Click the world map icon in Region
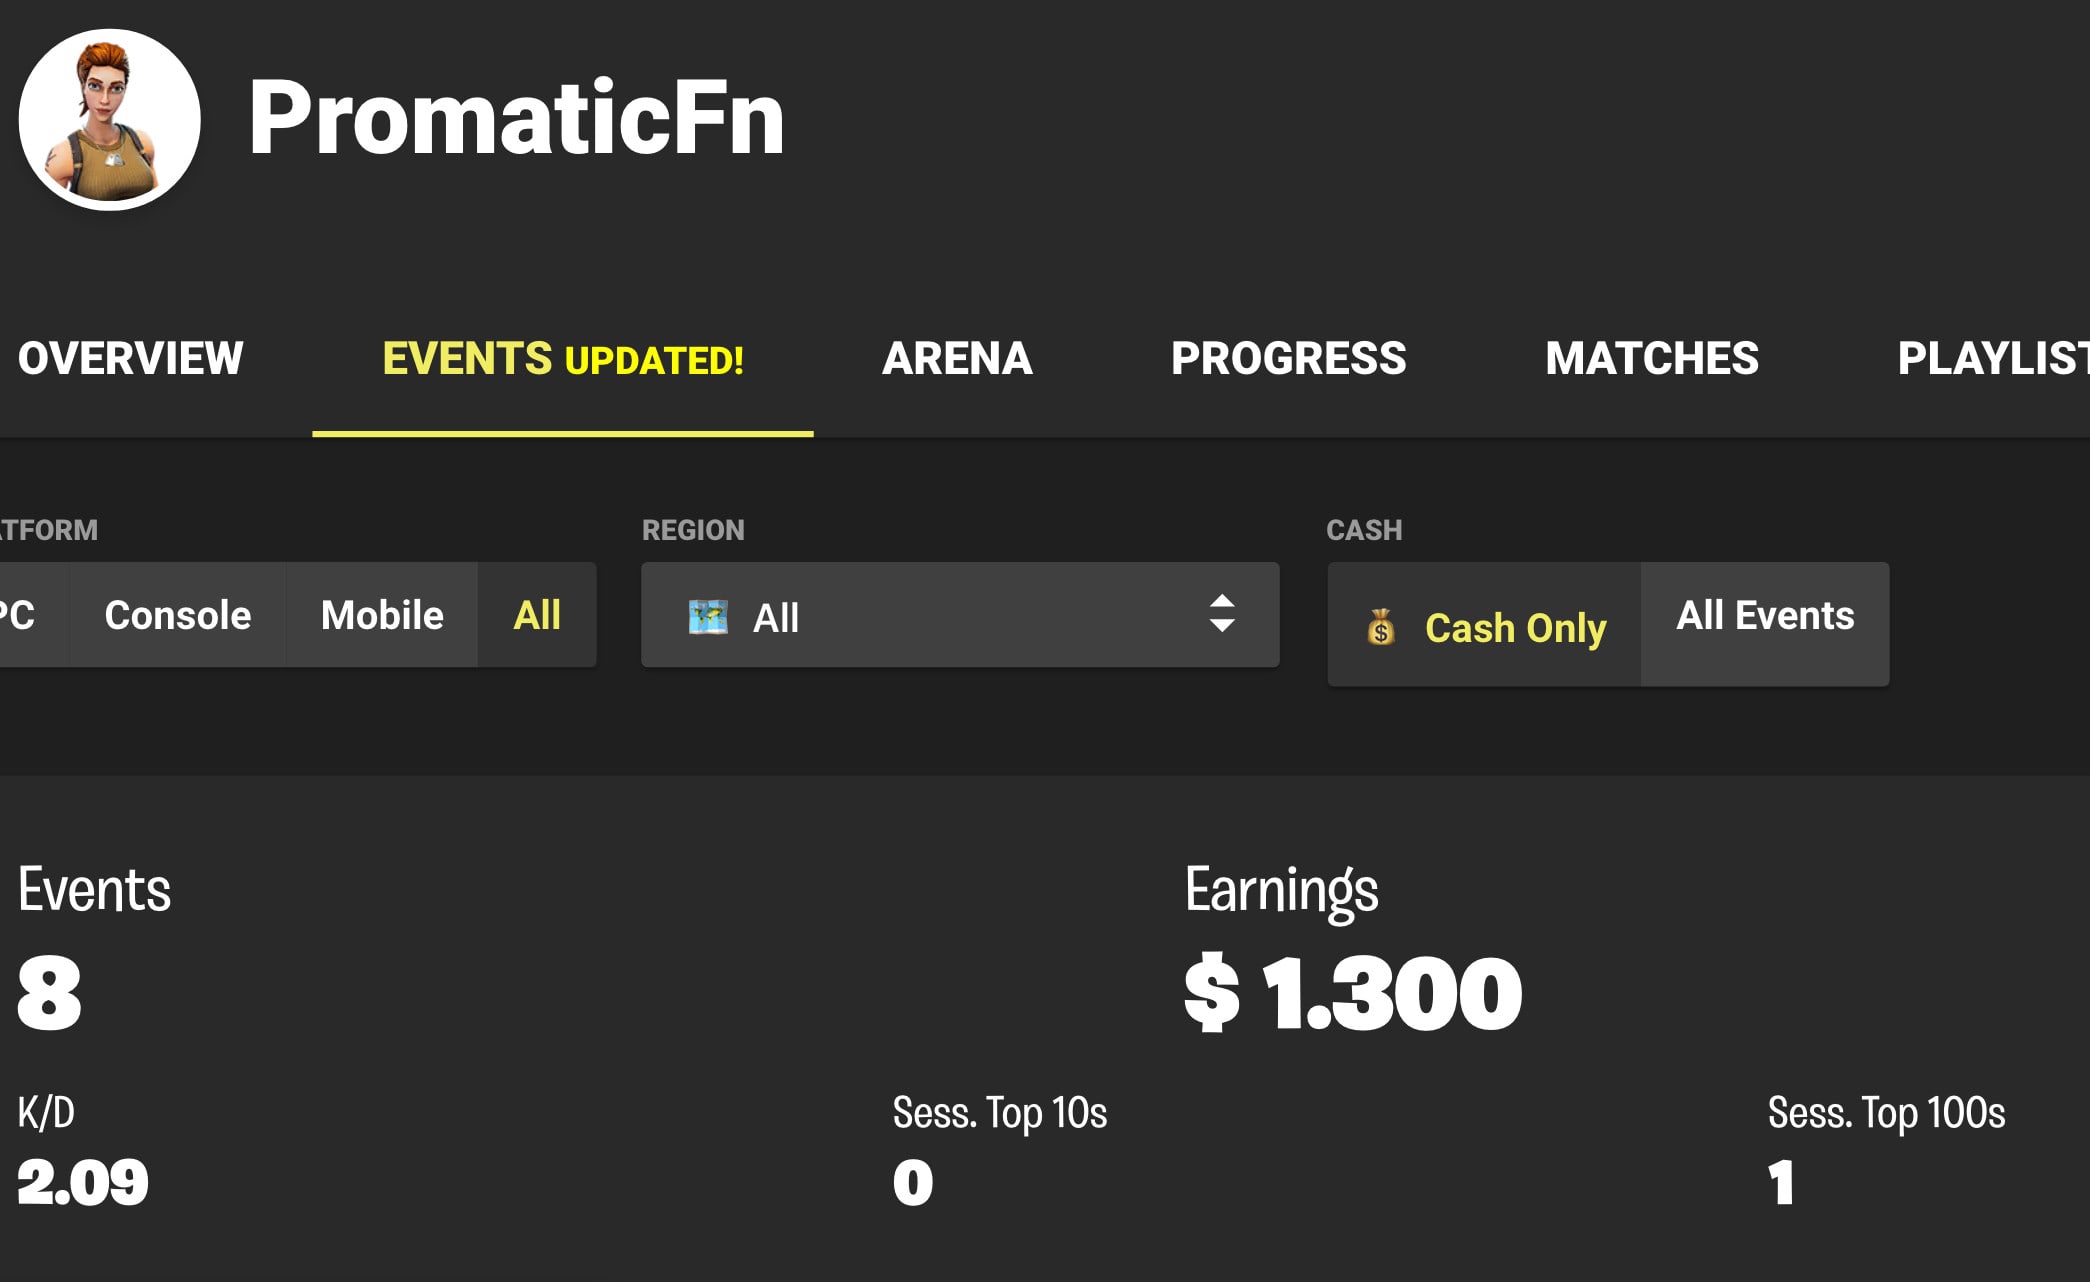Viewport: 2090px width, 1282px height. [708, 617]
